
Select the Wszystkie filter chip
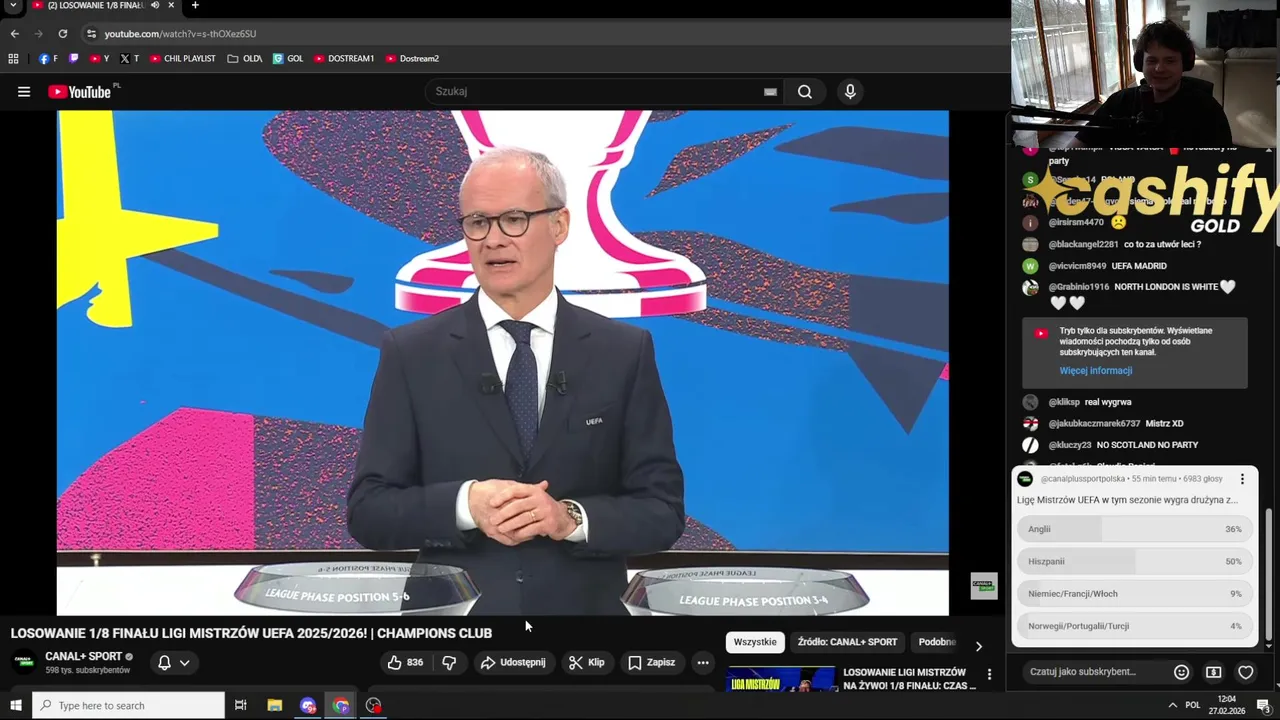(x=755, y=642)
